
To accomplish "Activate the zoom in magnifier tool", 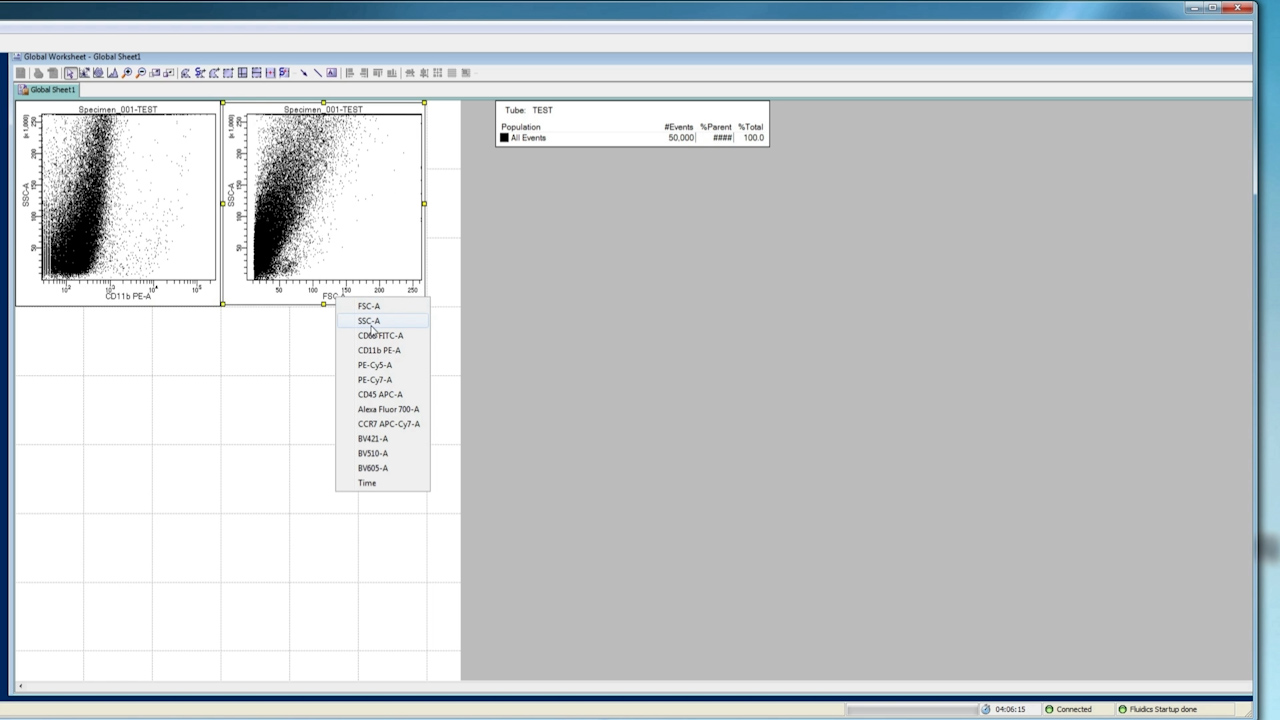I will 127,73.
